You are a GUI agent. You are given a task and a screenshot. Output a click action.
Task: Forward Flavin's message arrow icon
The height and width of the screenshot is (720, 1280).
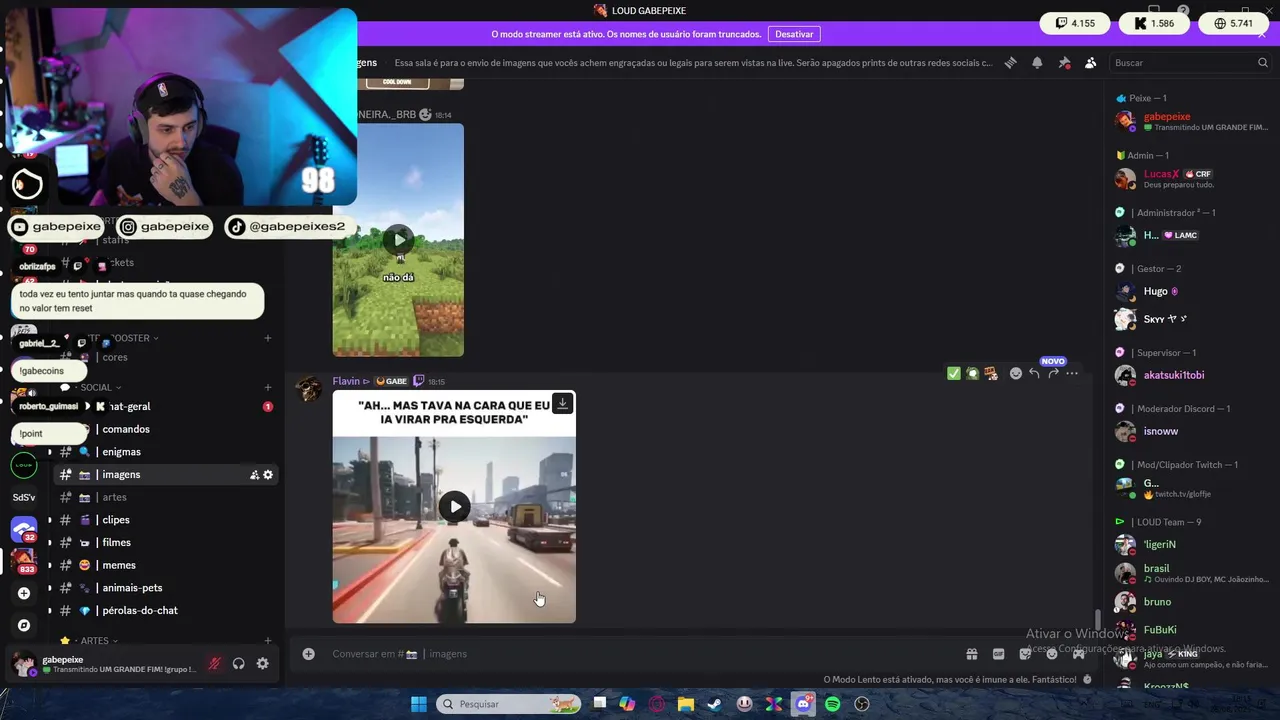pyautogui.click(x=1053, y=373)
